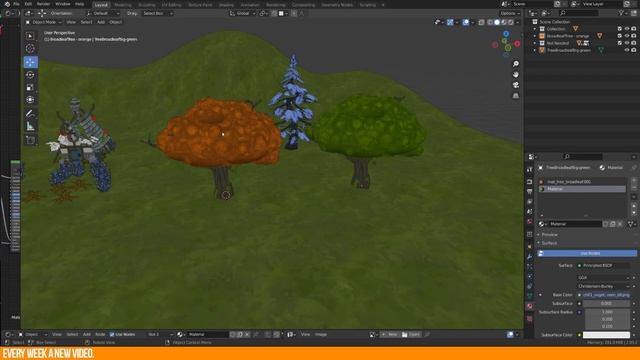
Task: Select the Cursor tool in viewport toolbar
Action: pos(30,49)
